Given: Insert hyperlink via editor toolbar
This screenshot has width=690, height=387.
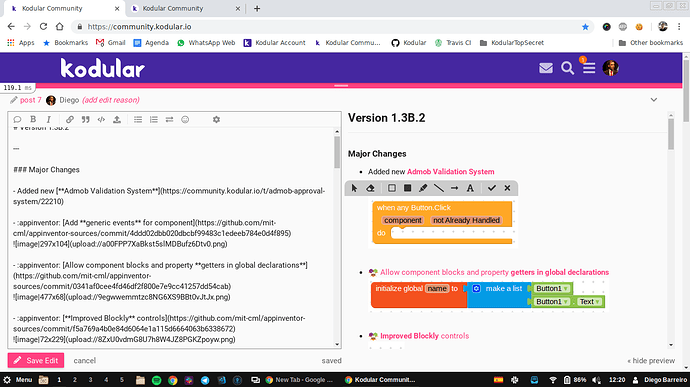Looking at the screenshot, I should (70, 119).
